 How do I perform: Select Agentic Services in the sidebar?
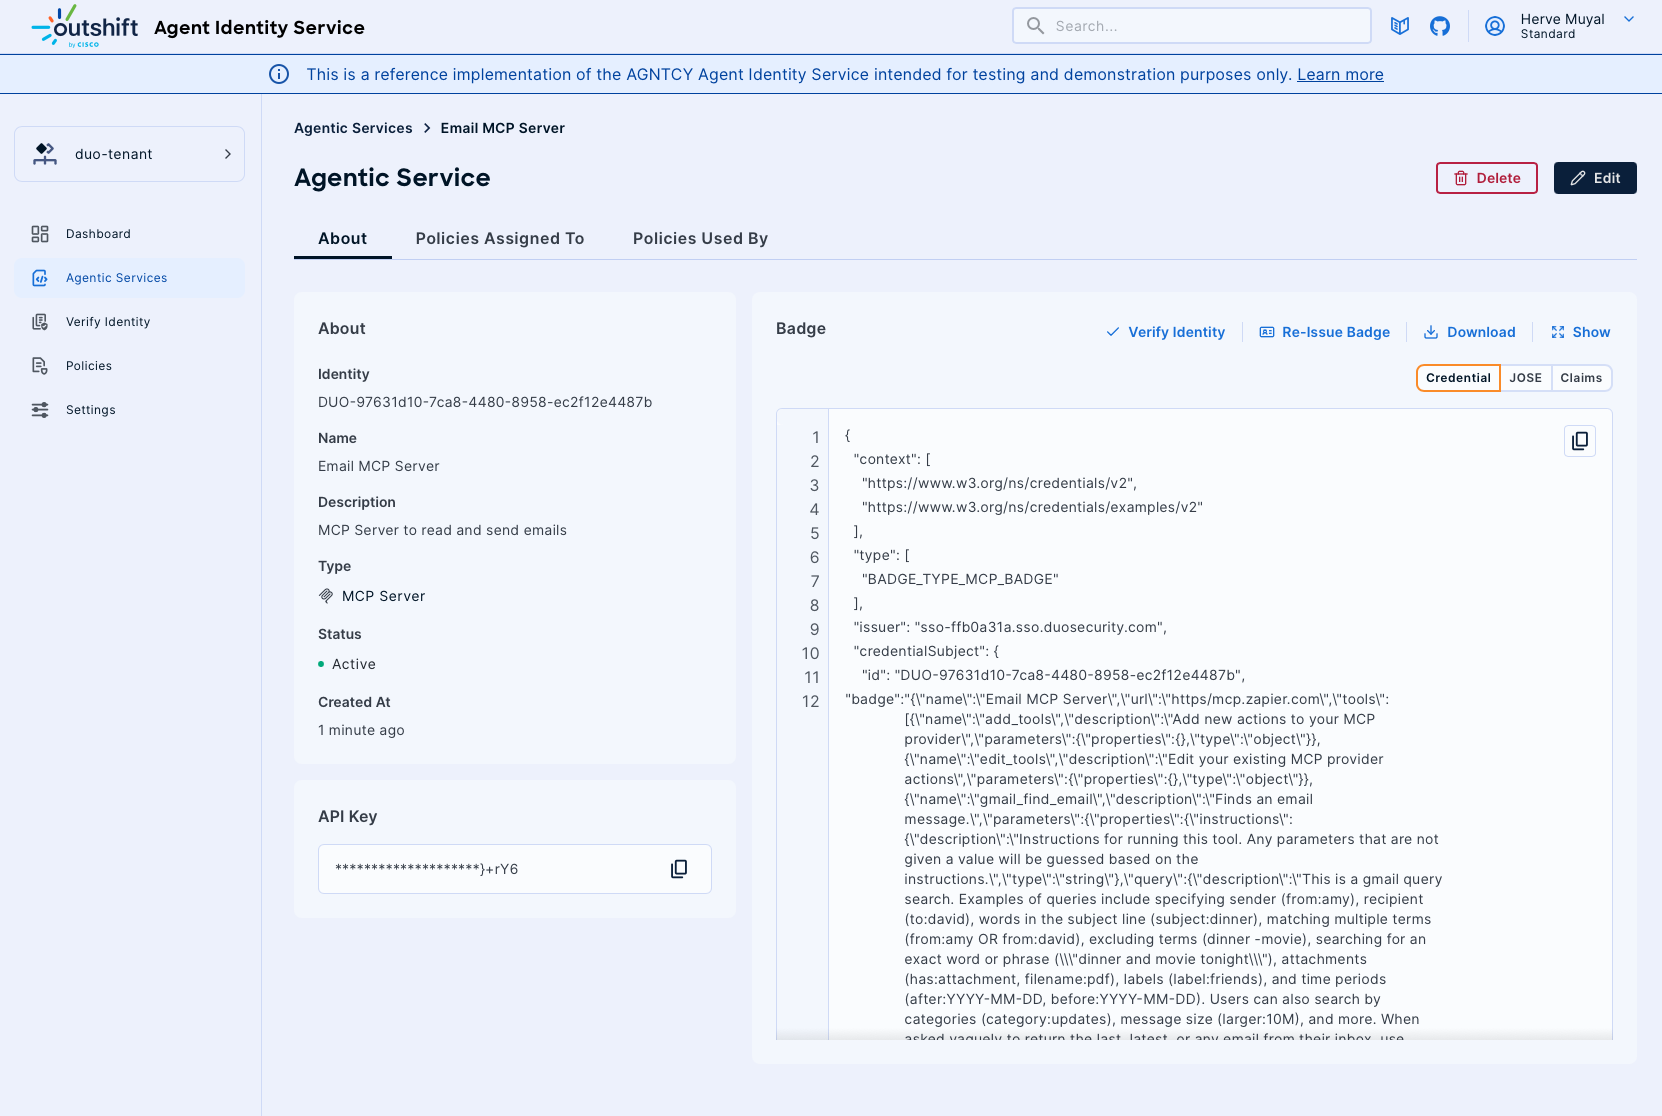click(116, 277)
